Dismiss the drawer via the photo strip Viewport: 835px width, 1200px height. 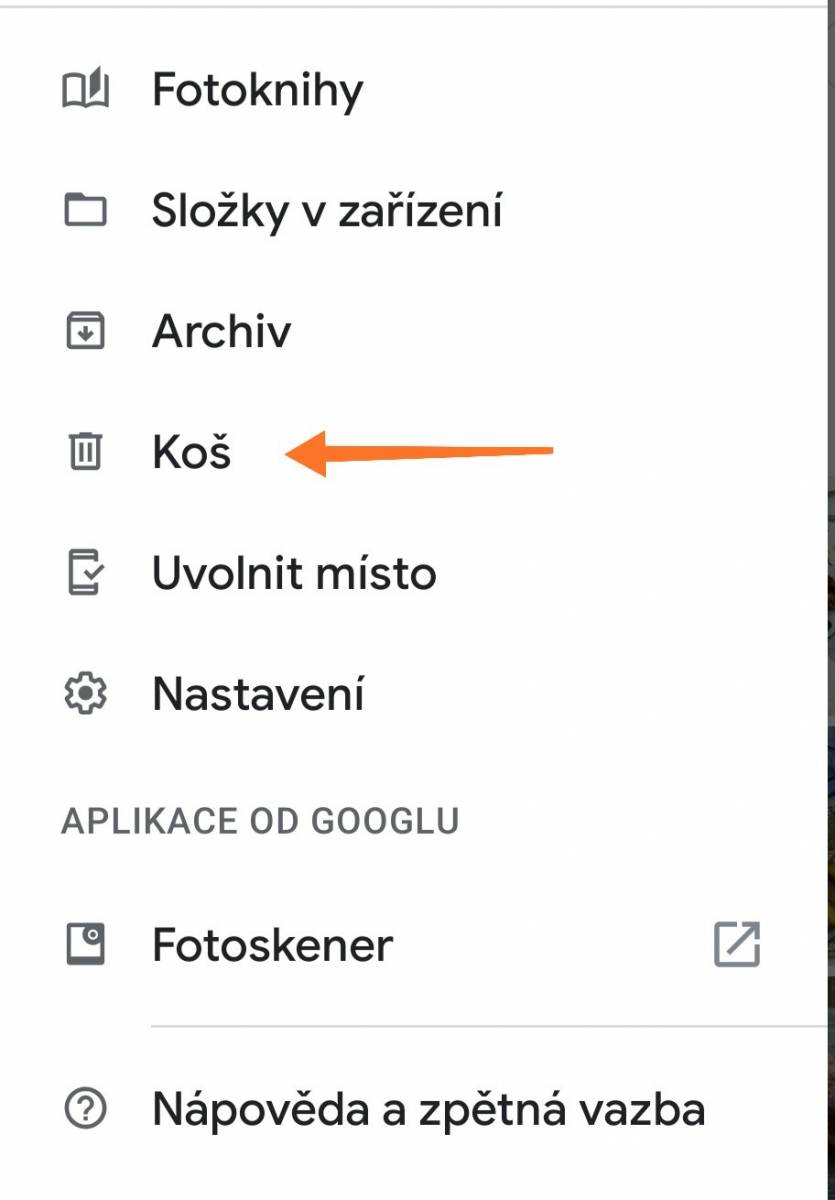click(x=828, y=600)
